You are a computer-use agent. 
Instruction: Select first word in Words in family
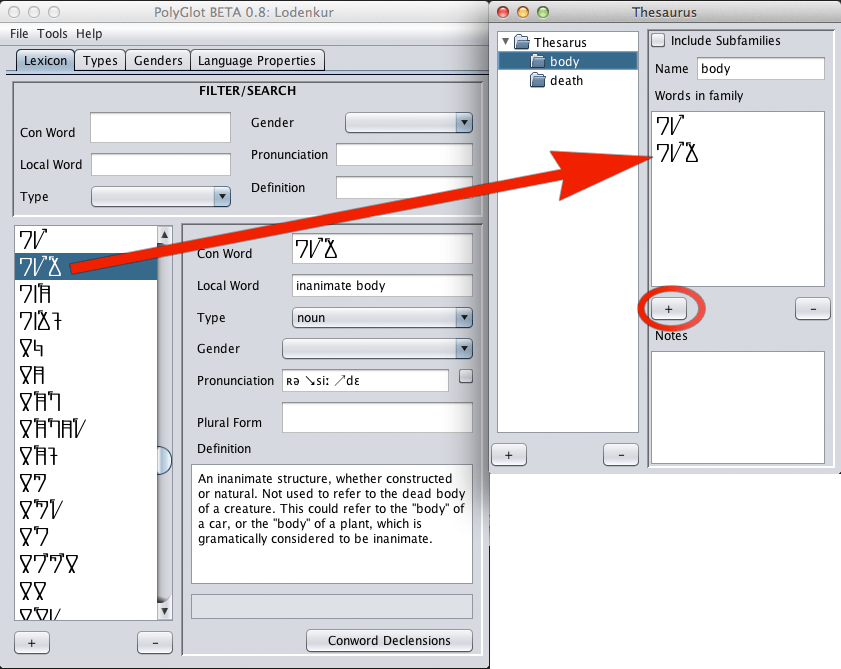737,126
